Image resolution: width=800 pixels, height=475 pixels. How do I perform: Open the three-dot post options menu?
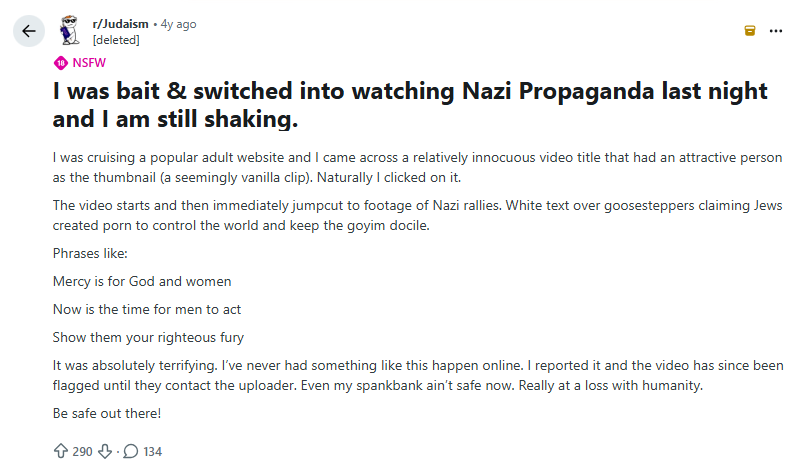point(776,31)
